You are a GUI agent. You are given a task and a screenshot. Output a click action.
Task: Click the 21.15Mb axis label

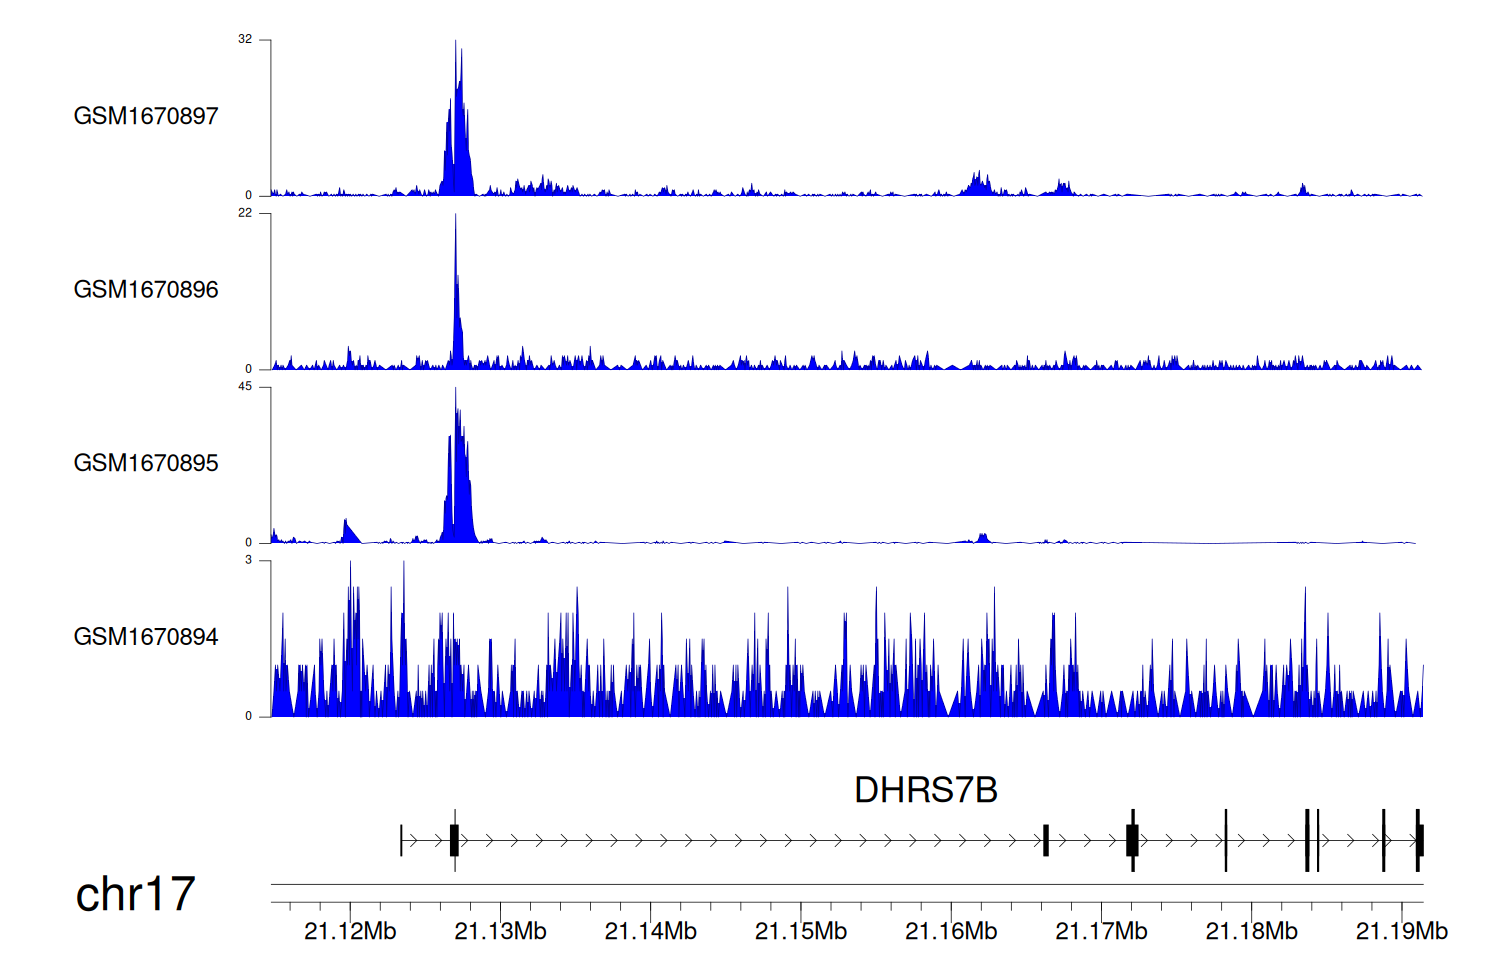[801, 931]
